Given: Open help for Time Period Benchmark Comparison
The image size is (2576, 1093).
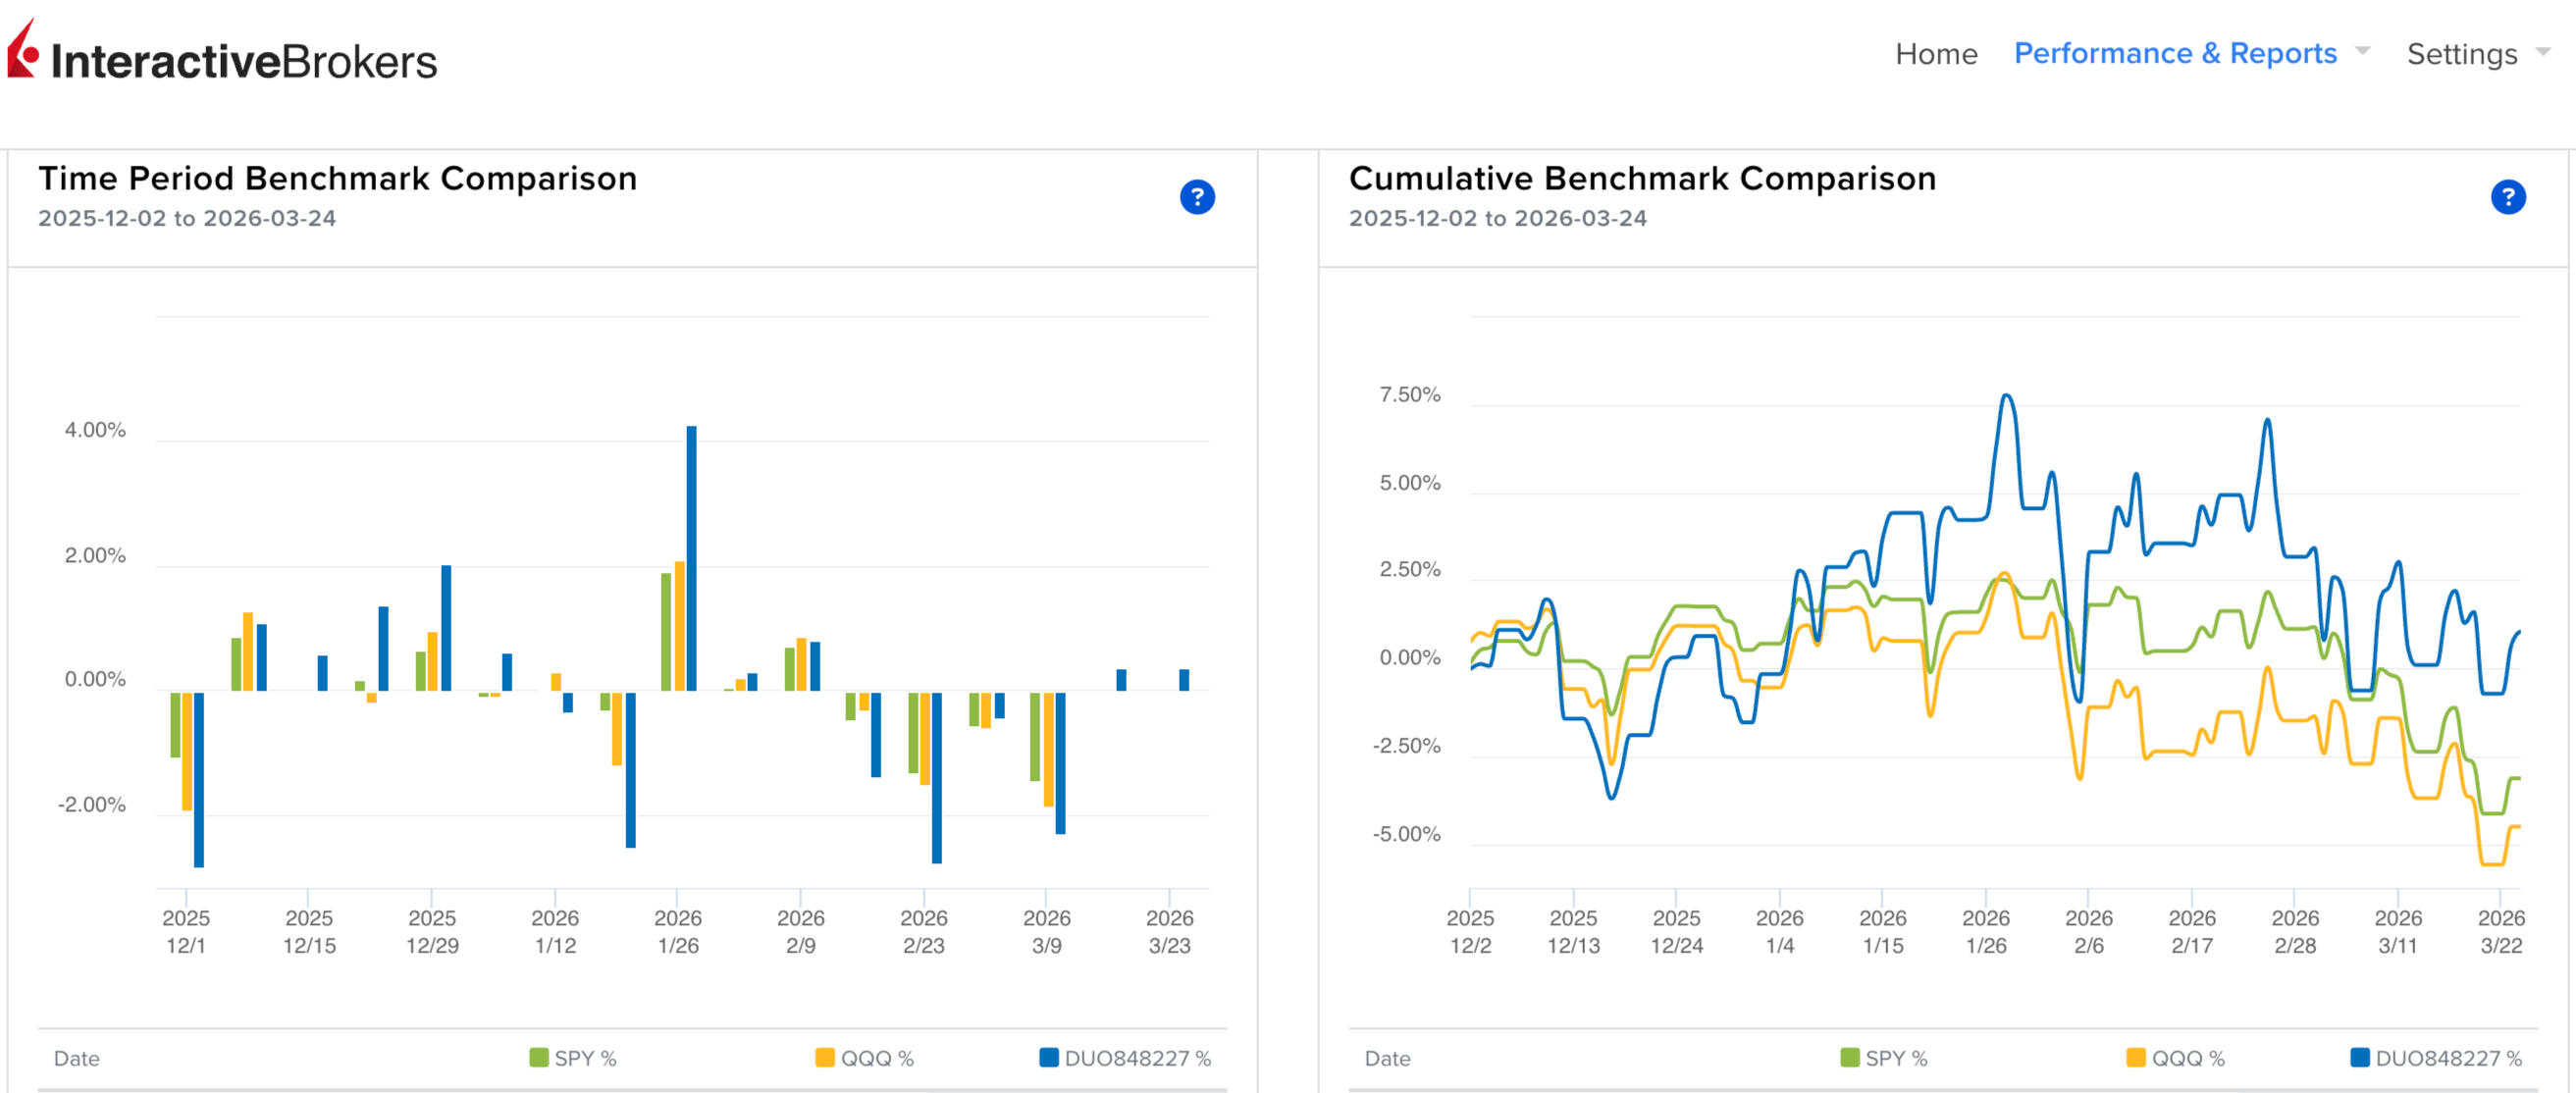Looking at the screenshot, I should tap(1197, 197).
